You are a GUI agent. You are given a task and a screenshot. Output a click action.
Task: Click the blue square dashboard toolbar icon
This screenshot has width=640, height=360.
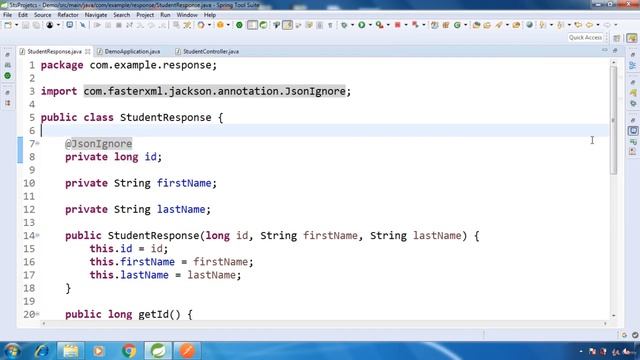(x=70, y=25)
